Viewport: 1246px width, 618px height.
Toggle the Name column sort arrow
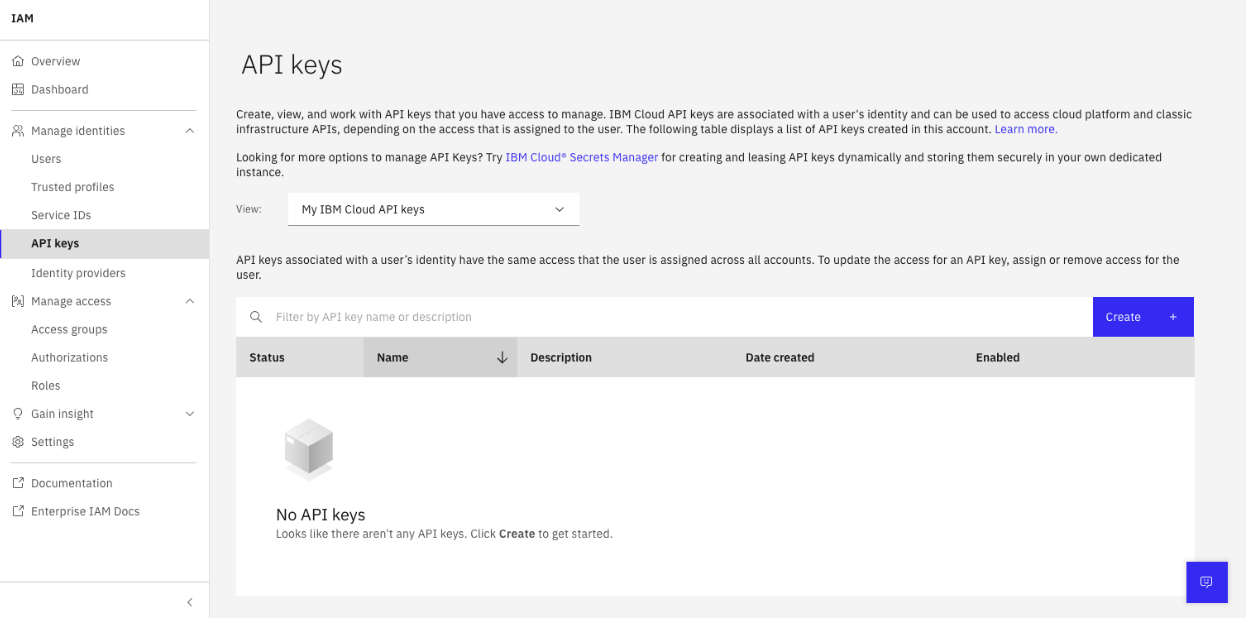tap(501, 357)
